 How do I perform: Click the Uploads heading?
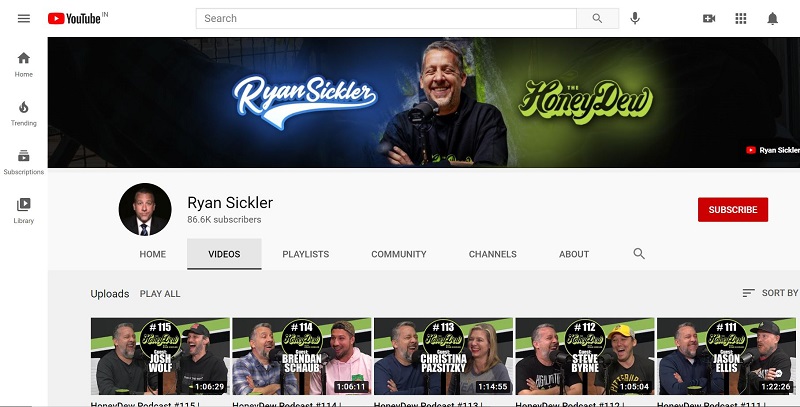tap(110, 294)
